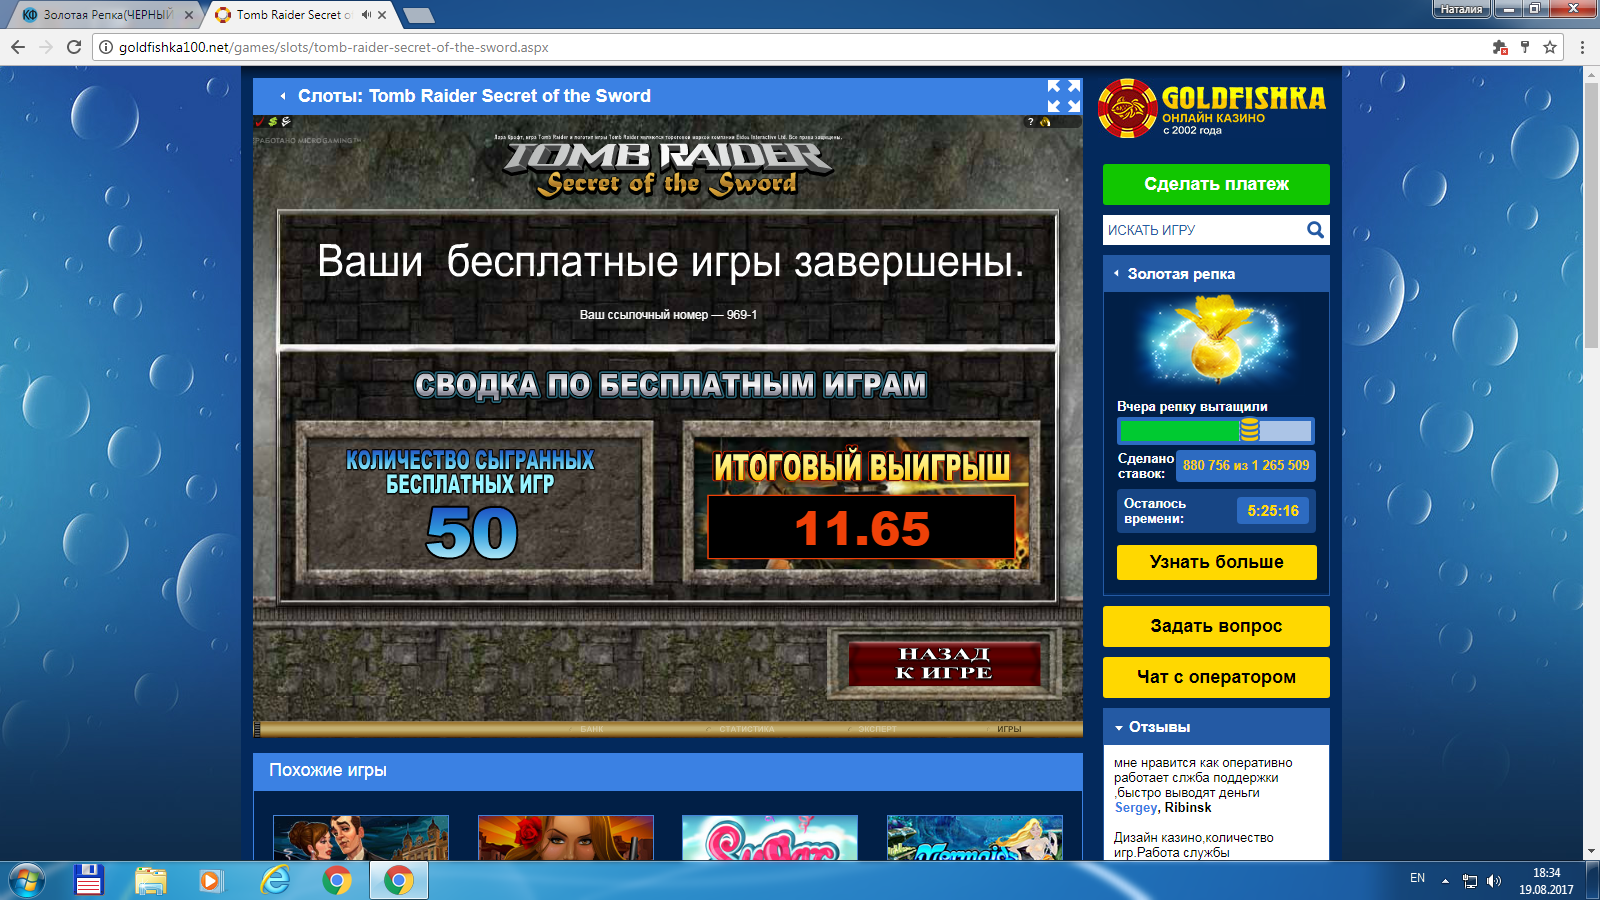
Task: Click the system volume tray icon
Action: click(1494, 880)
